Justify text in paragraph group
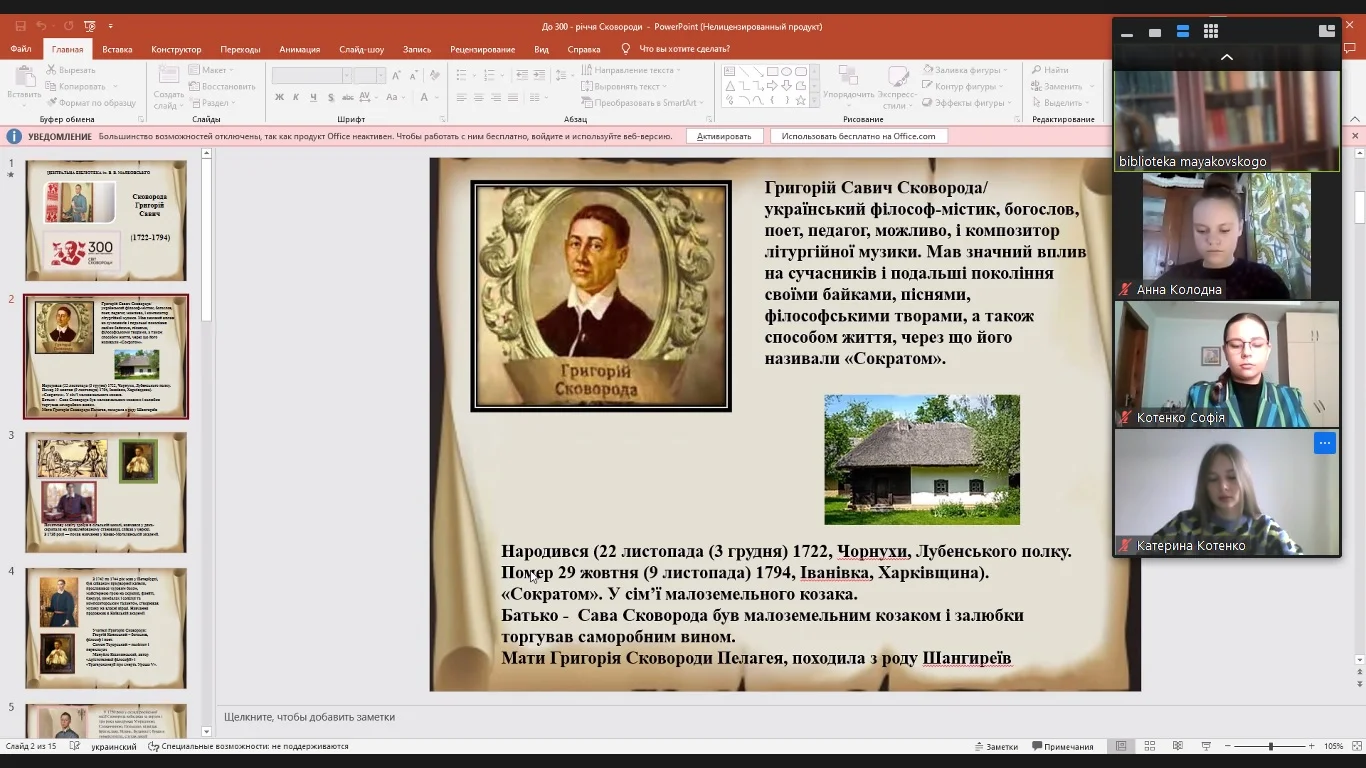The height and width of the screenshot is (768, 1366). pyautogui.click(x=513, y=98)
